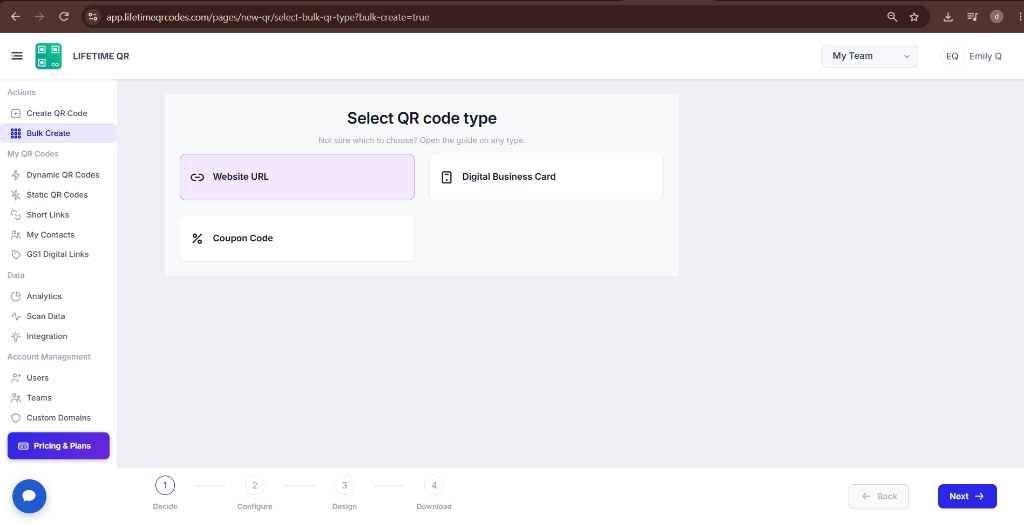Click the Website URL link icon
Image resolution: width=1024 pixels, height=524 pixels.
[x=197, y=177]
